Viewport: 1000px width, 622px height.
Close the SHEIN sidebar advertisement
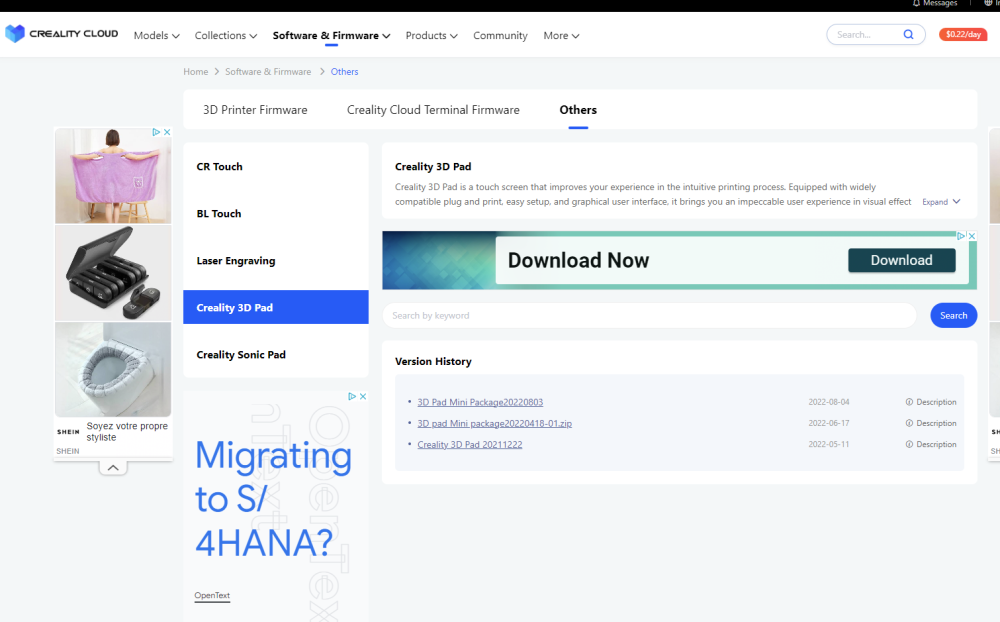coord(167,132)
